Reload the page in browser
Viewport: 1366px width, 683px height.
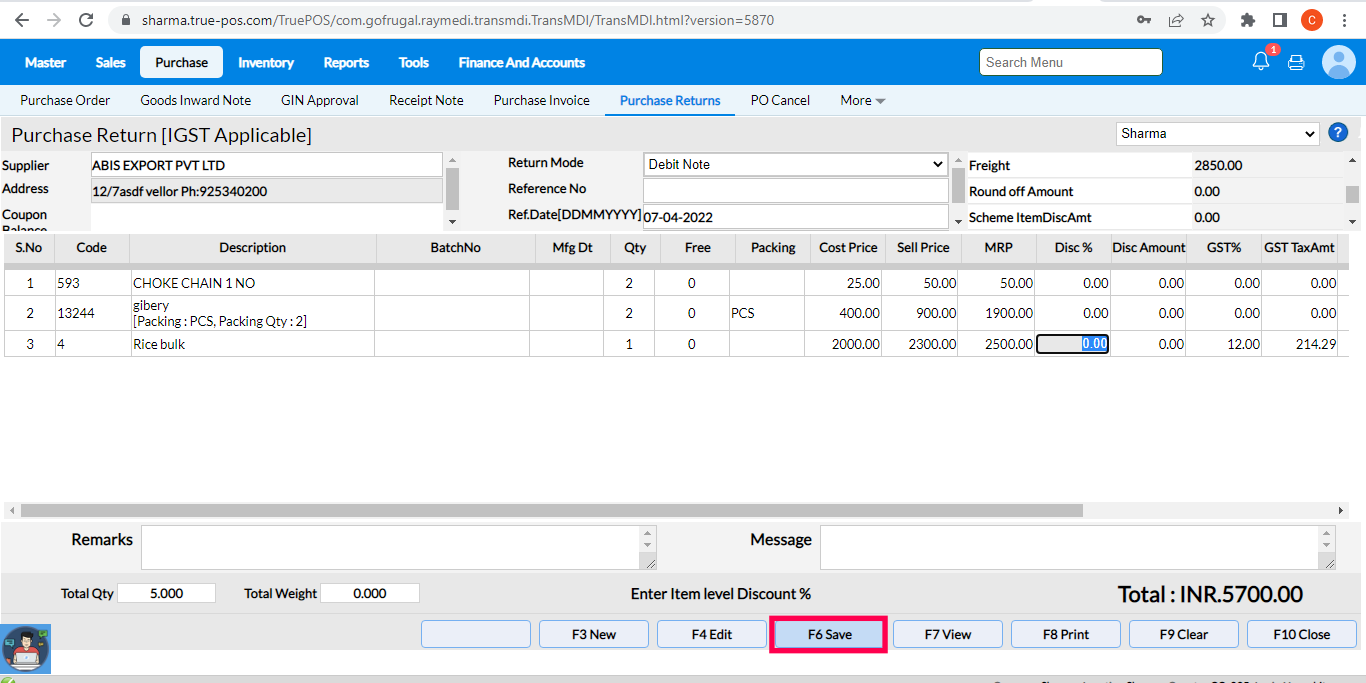point(86,20)
